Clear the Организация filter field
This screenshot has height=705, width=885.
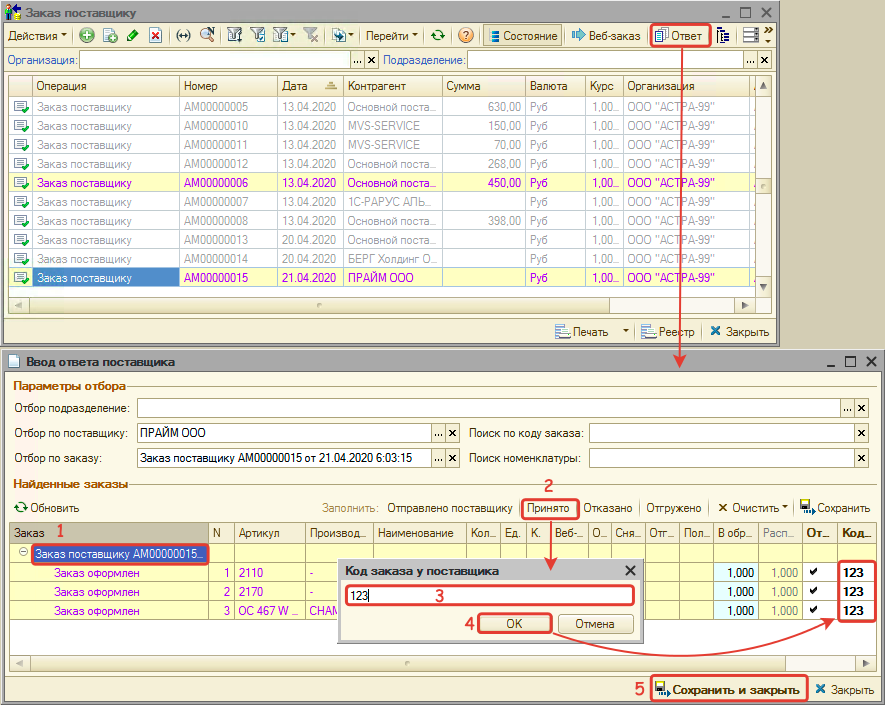pyautogui.click(x=371, y=60)
